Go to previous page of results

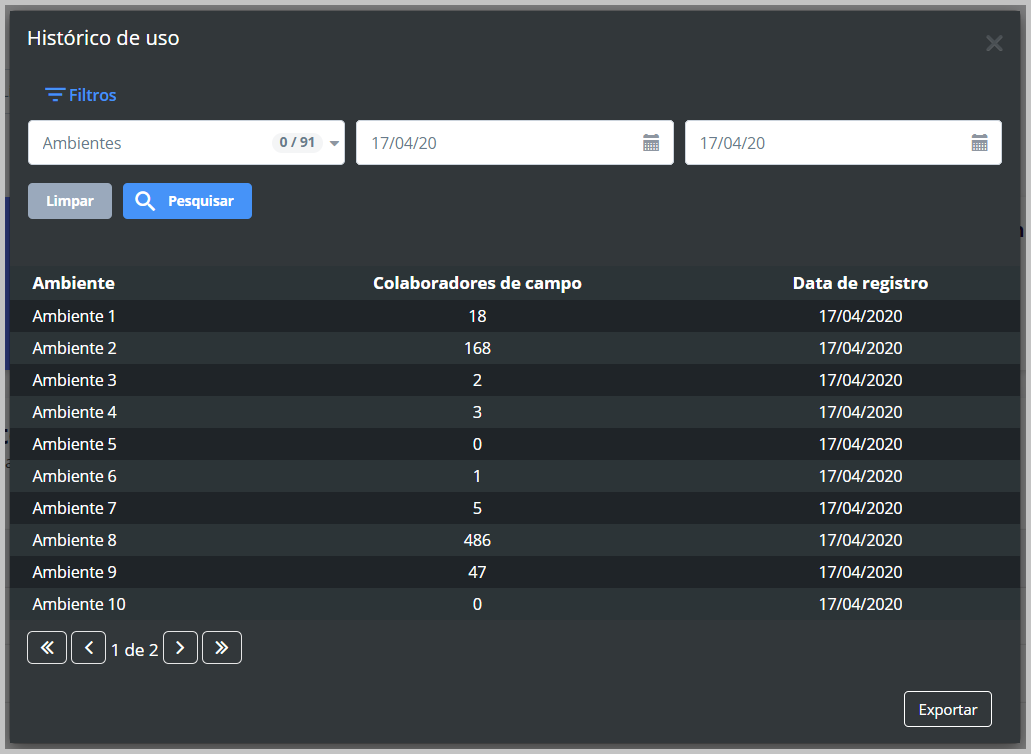[x=88, y=648]
